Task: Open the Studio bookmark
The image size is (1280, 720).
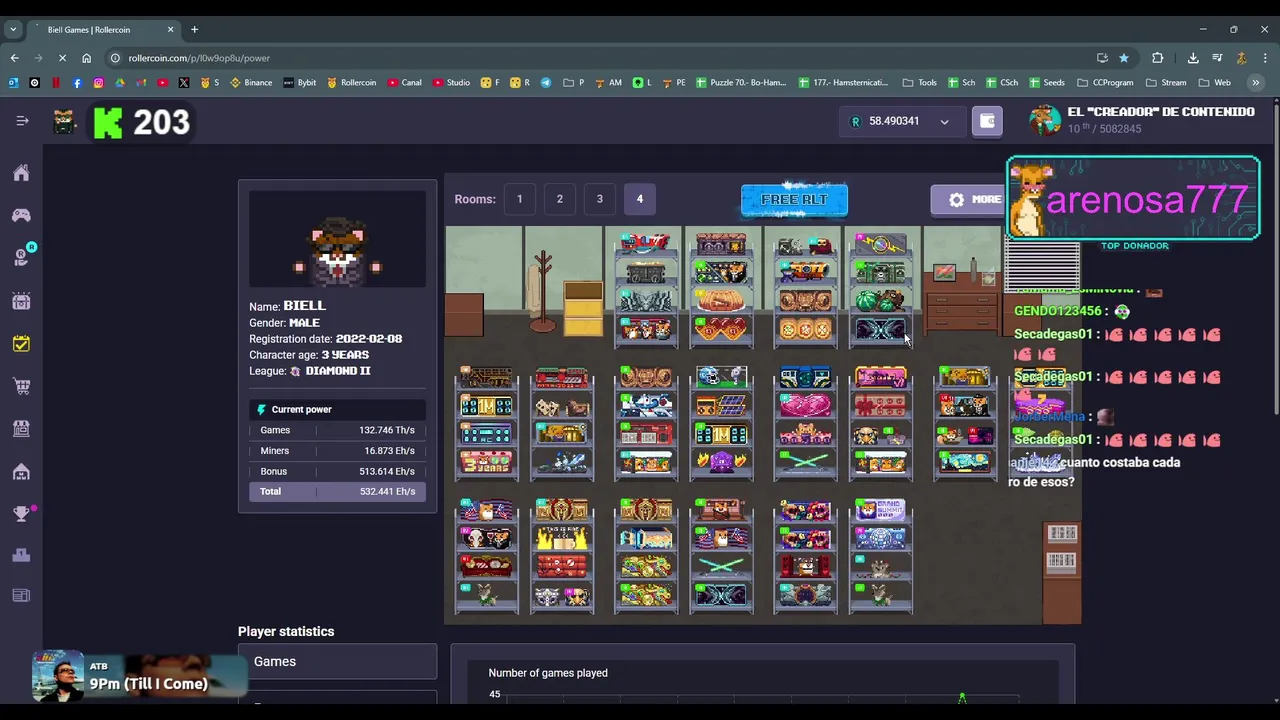Action: pyautogui.click(x=451, y=83)
